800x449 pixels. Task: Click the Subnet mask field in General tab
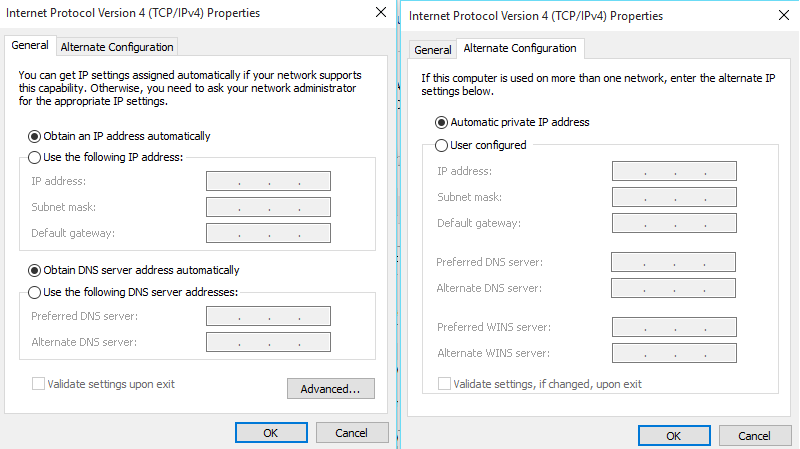pos(268,207)
